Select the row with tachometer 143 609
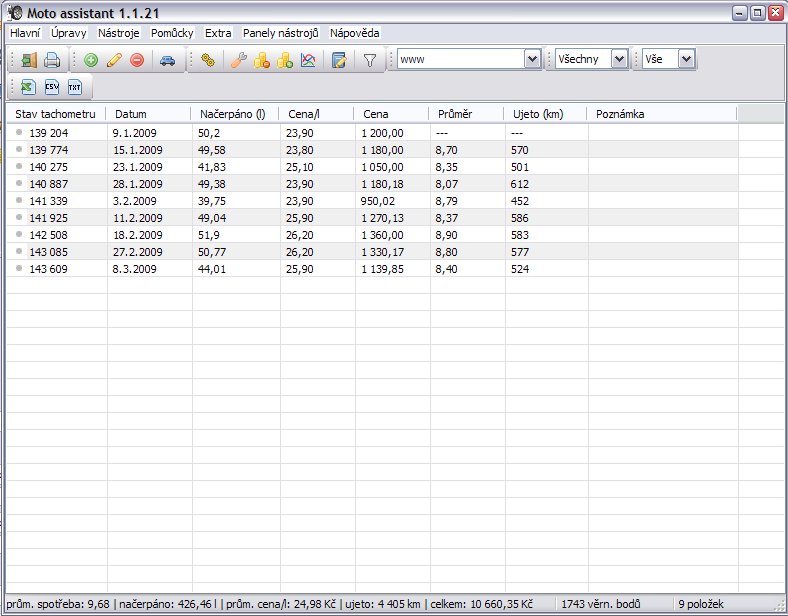This screenshot has height=616, width=788. click(54, 268)
